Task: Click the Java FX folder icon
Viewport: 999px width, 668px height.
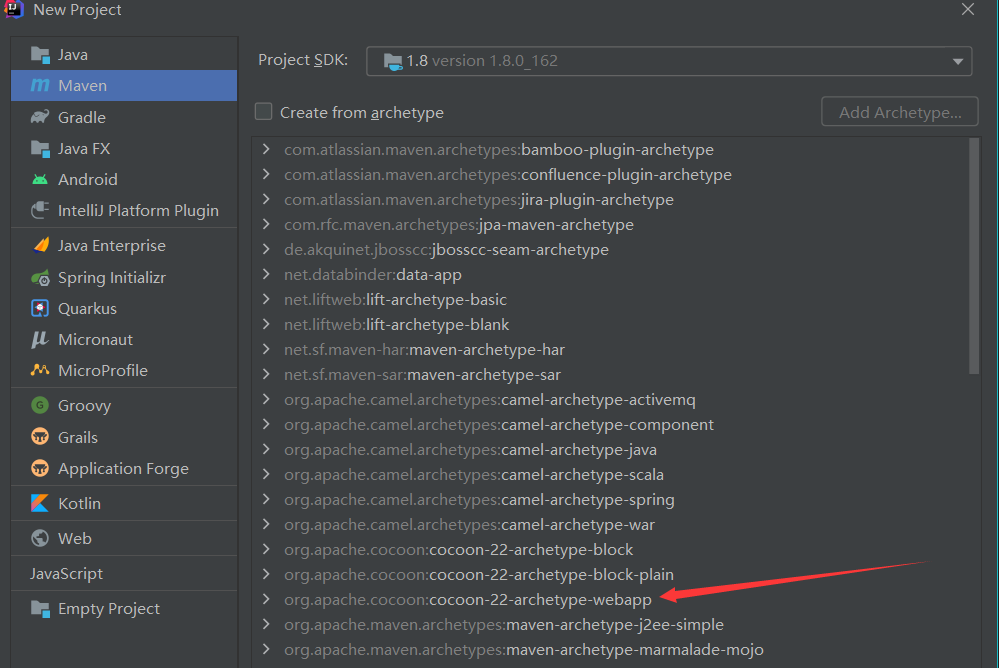Action: point(40,149)
